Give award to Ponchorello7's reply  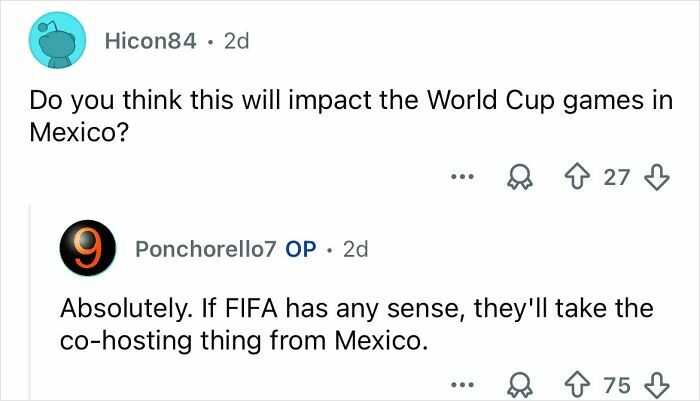pos(520,384)
